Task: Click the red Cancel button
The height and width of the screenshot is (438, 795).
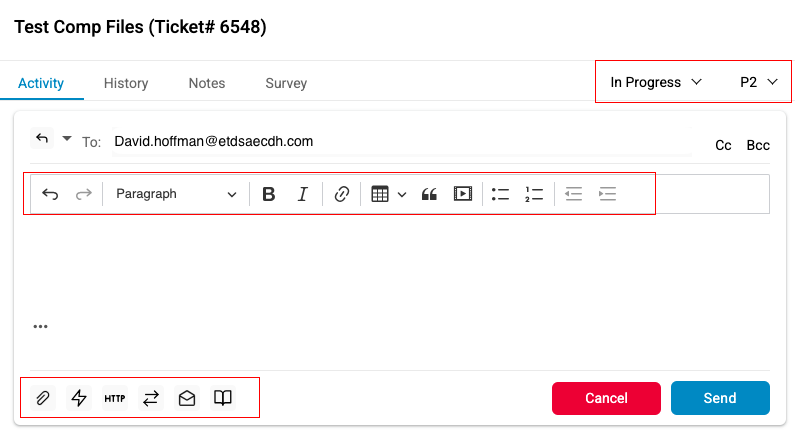Action: click(606, 398)
